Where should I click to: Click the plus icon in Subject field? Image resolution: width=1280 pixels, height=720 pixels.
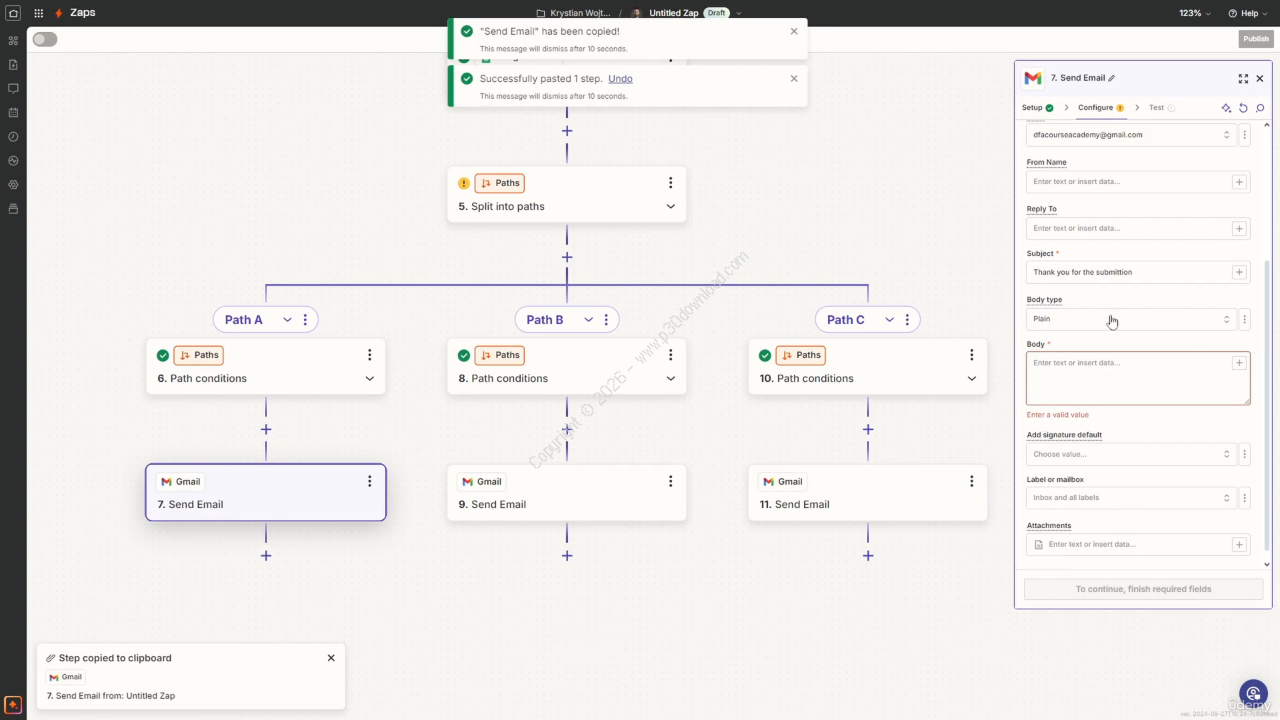pos(1239,272)
